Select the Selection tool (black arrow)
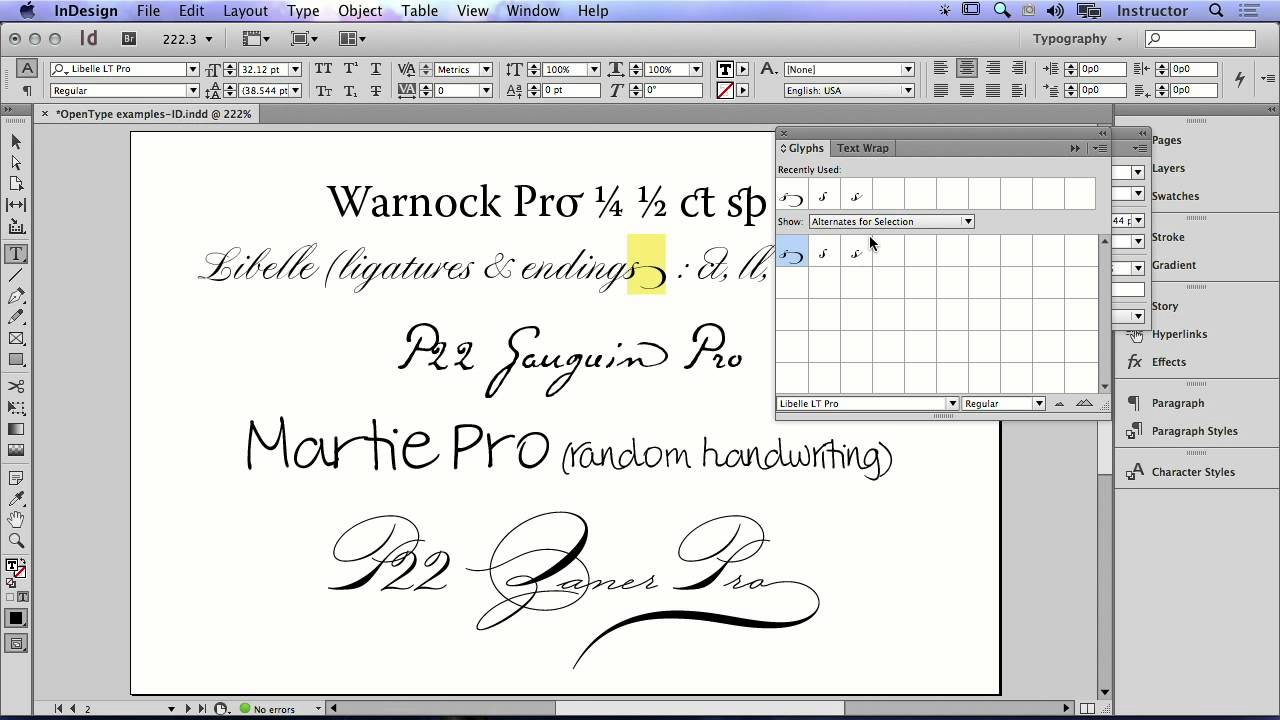1280x720 pixels. pyautogui.click(x=16, y=142)
